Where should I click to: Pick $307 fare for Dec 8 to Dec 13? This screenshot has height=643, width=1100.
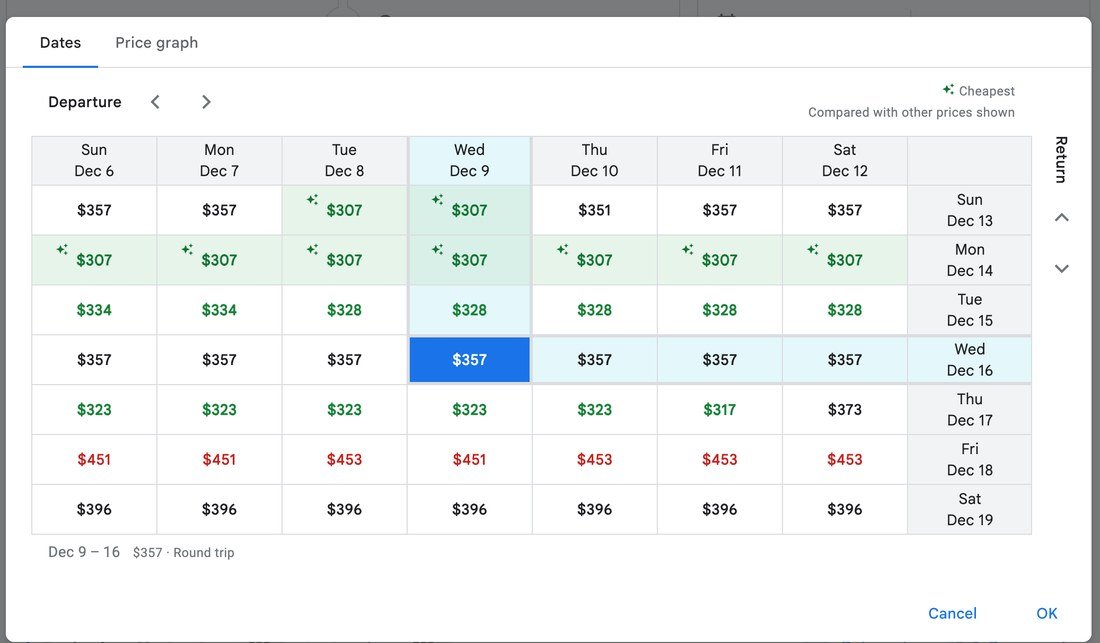pos(344,210)
